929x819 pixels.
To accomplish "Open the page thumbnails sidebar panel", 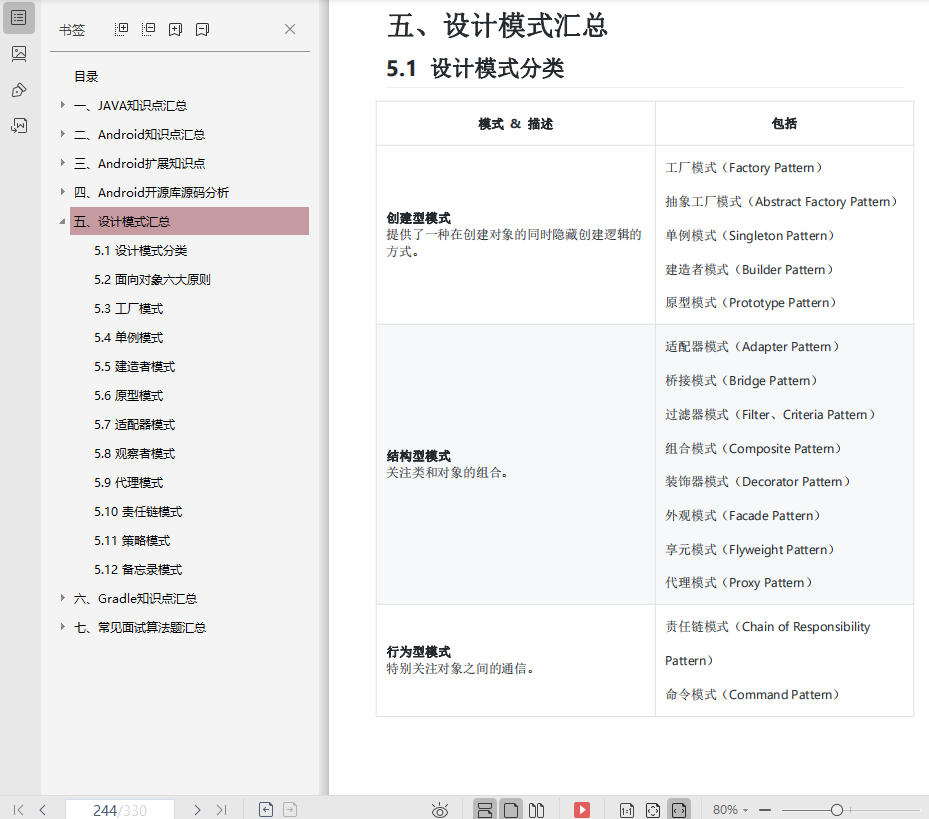I will click(x=18, y=53).
